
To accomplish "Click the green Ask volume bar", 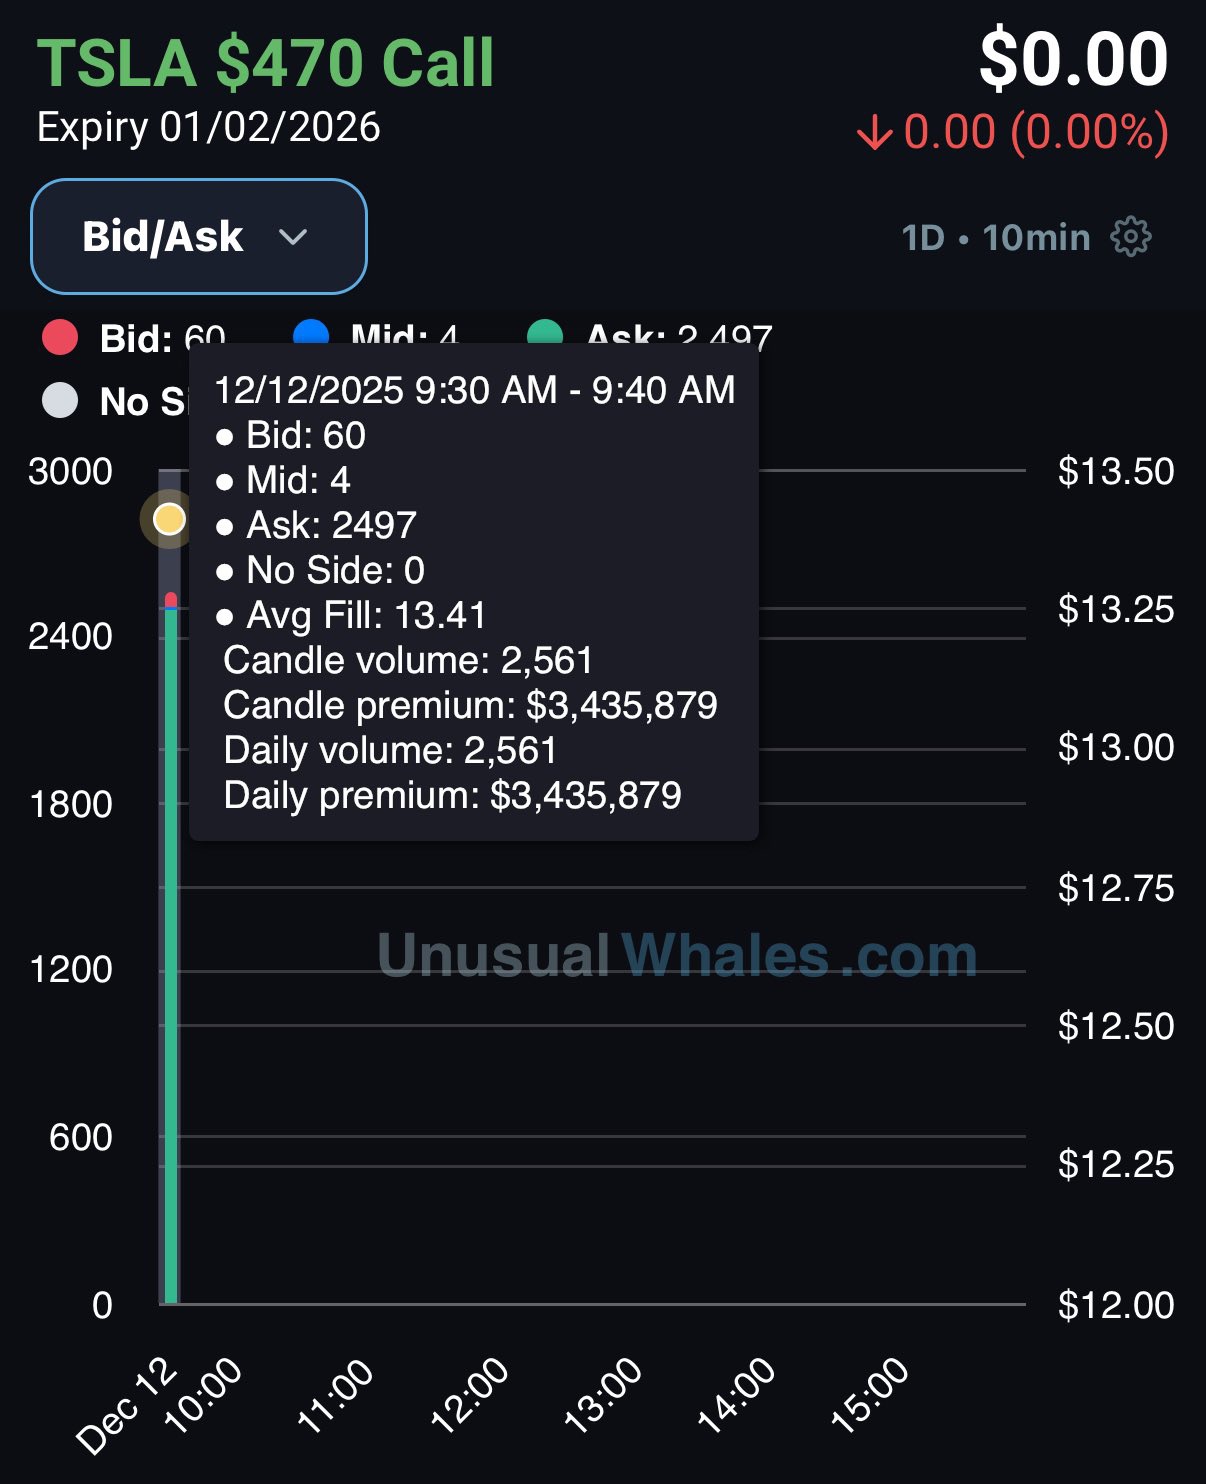I will pyautogui.click(x=171, y=950).
